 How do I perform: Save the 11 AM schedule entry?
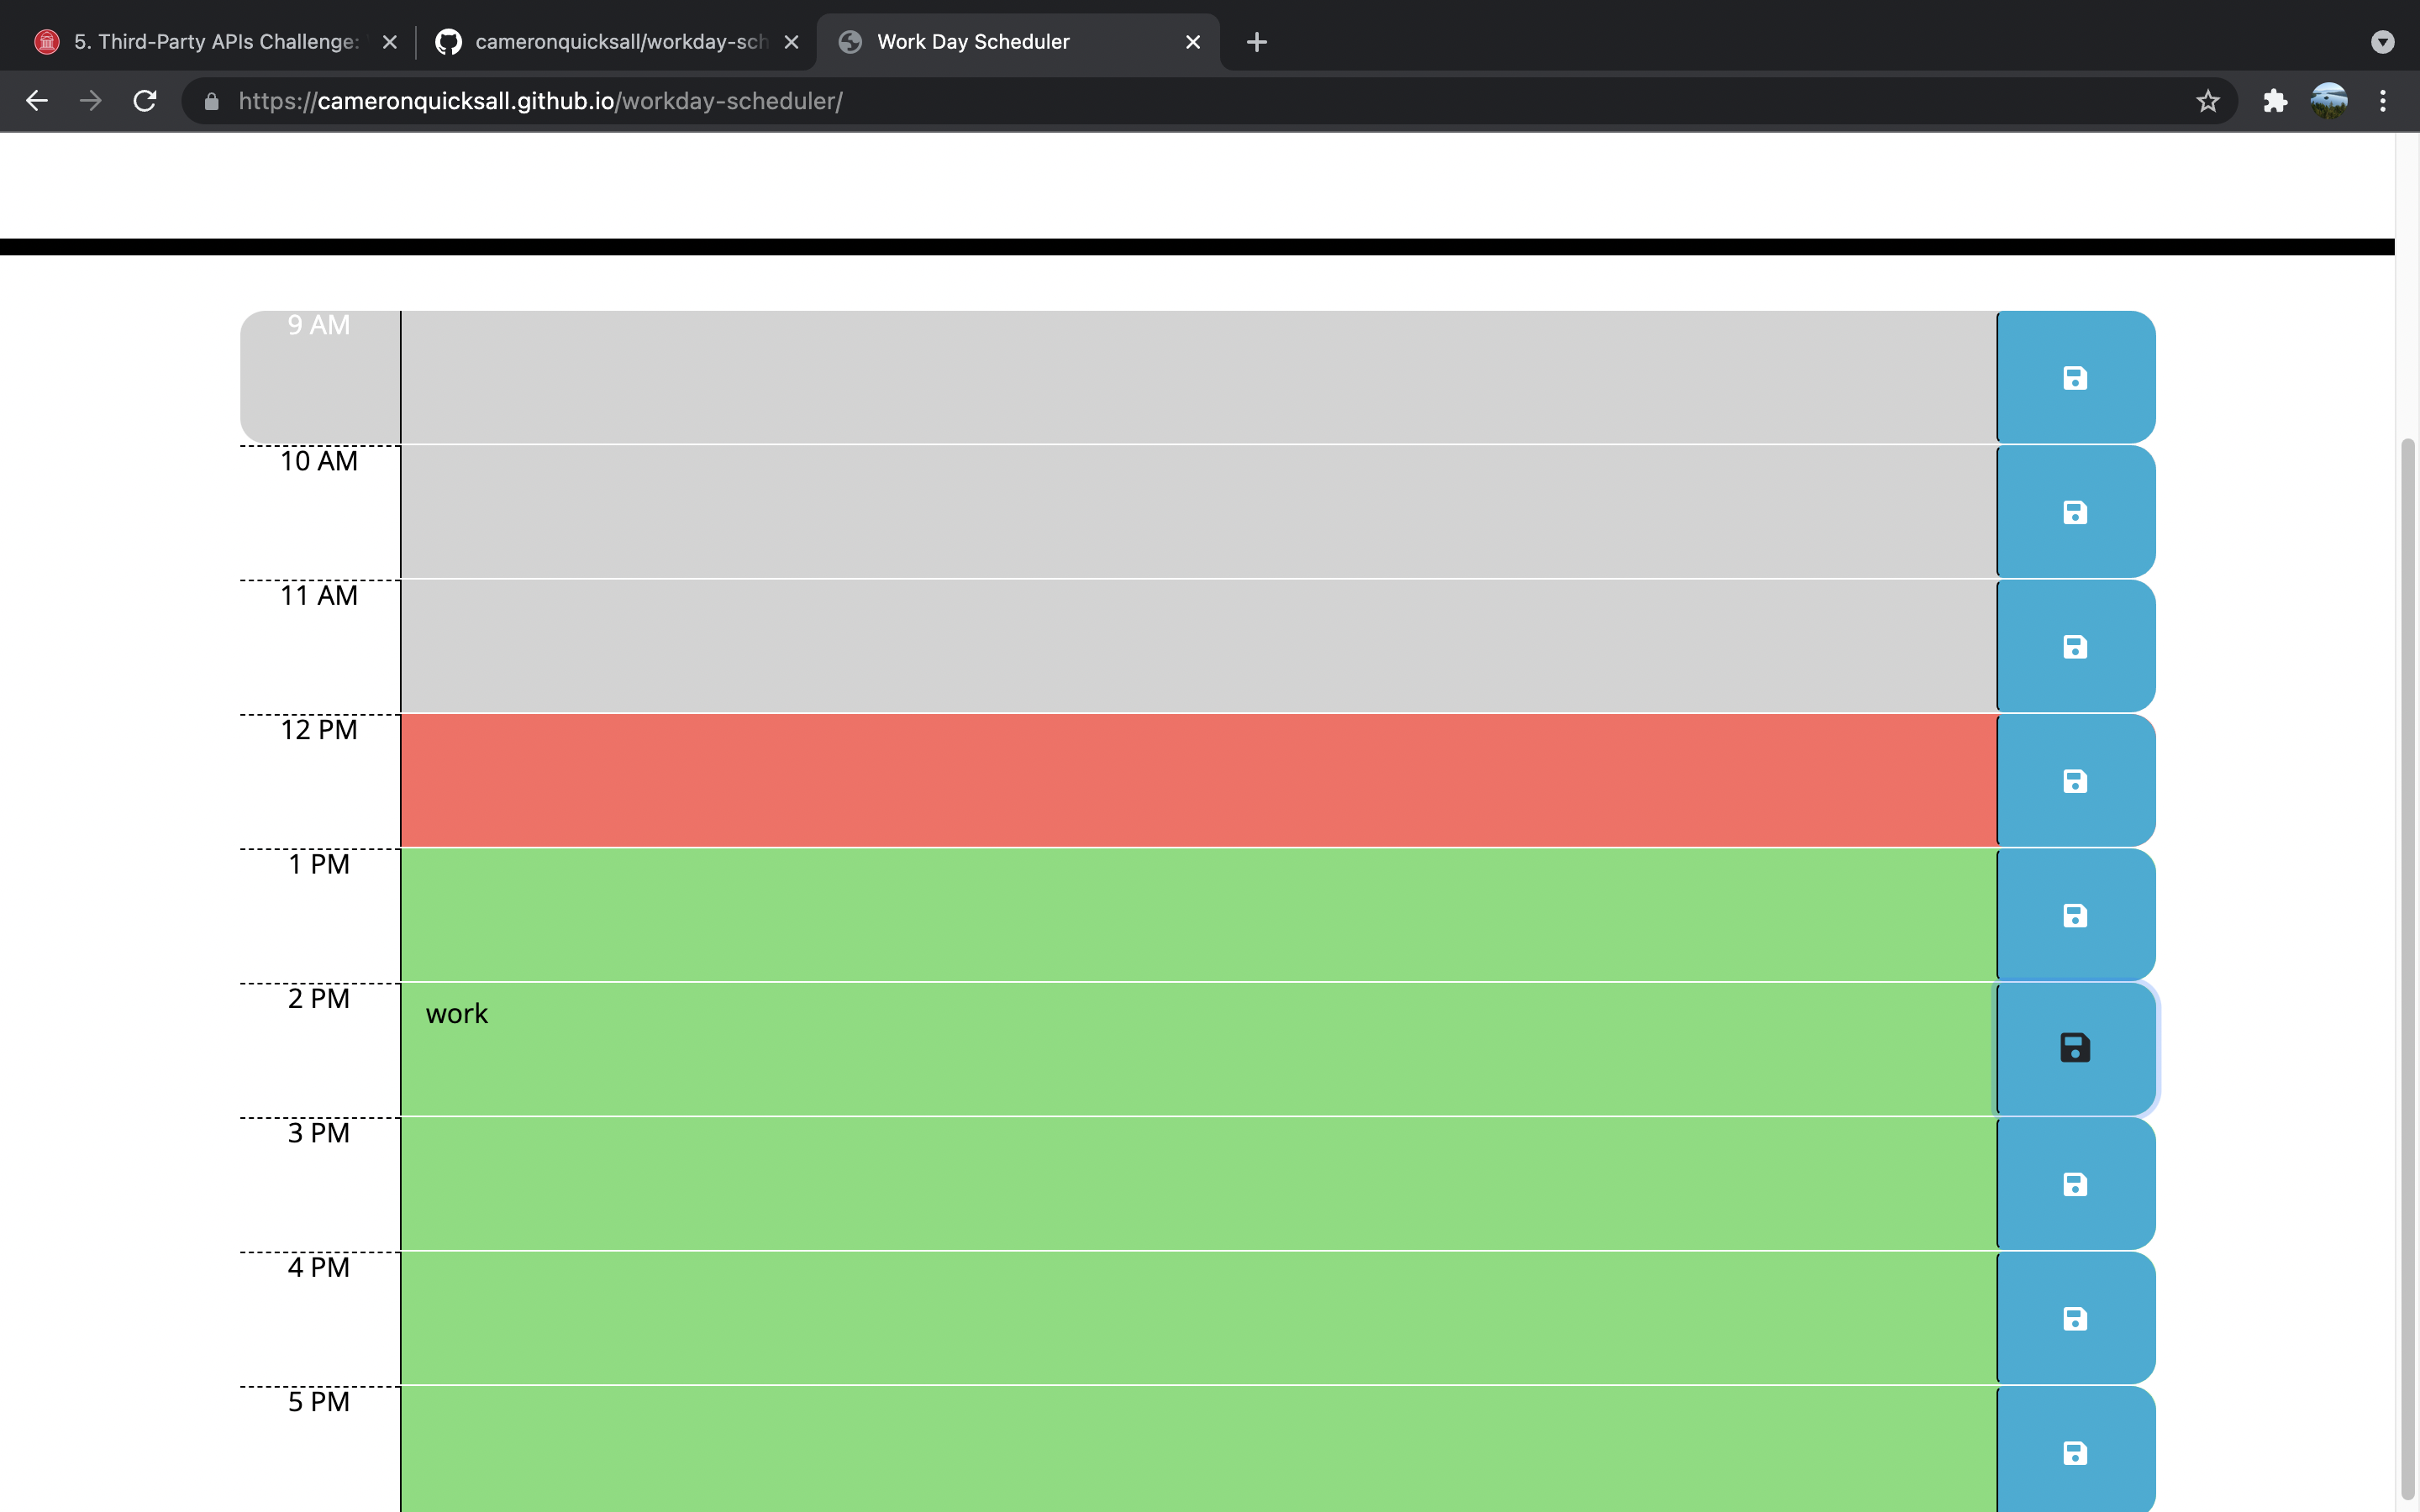tap(2075, 646)
